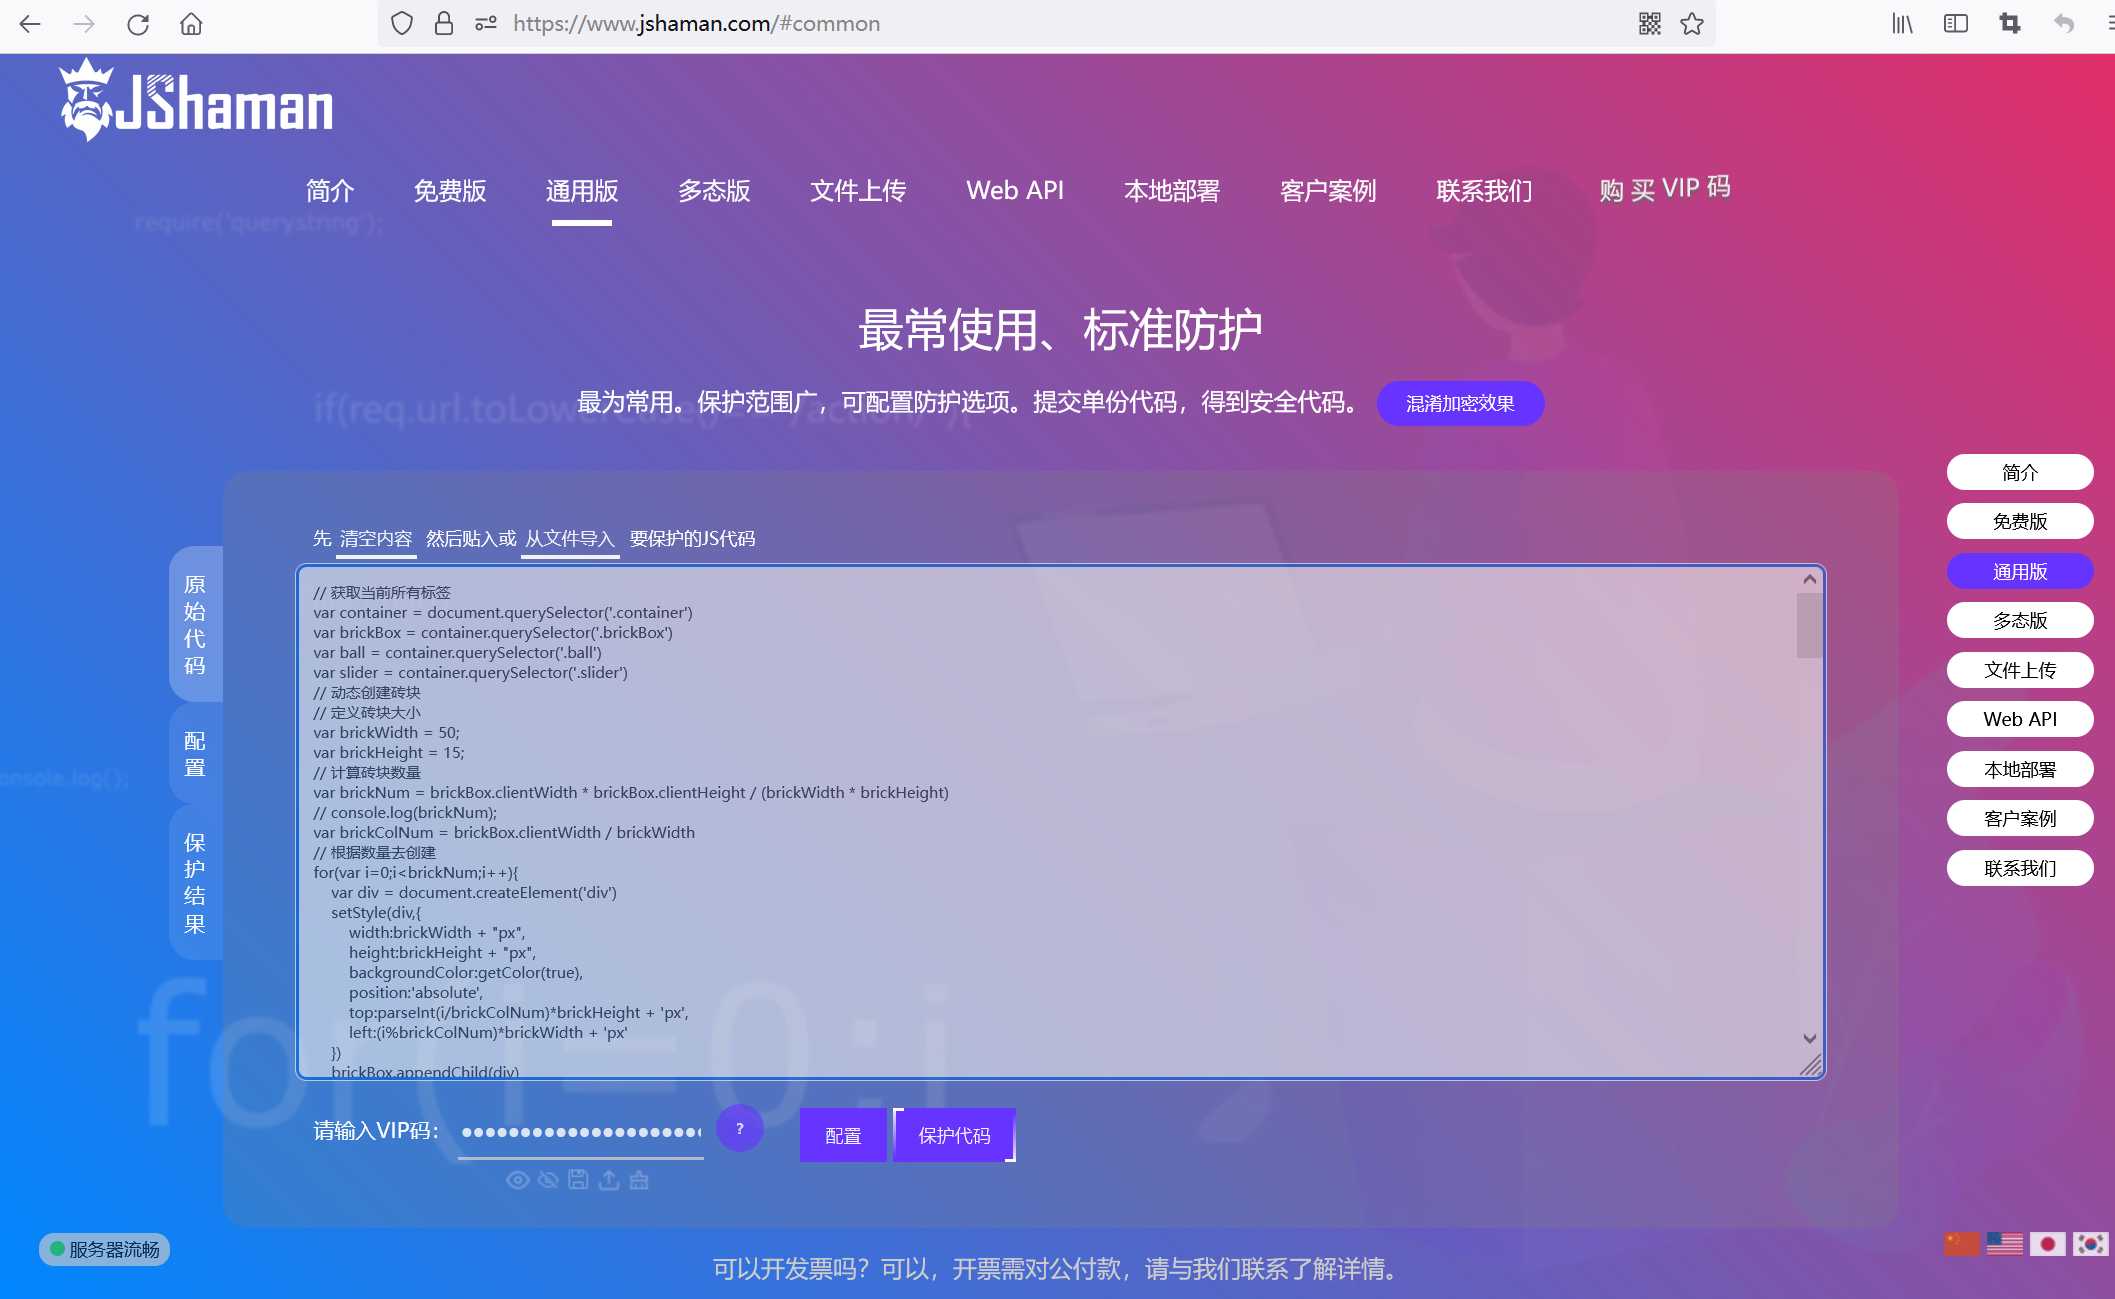2115x1299 pixels.
Task: Go back in browser history
Action: (30, 24)
